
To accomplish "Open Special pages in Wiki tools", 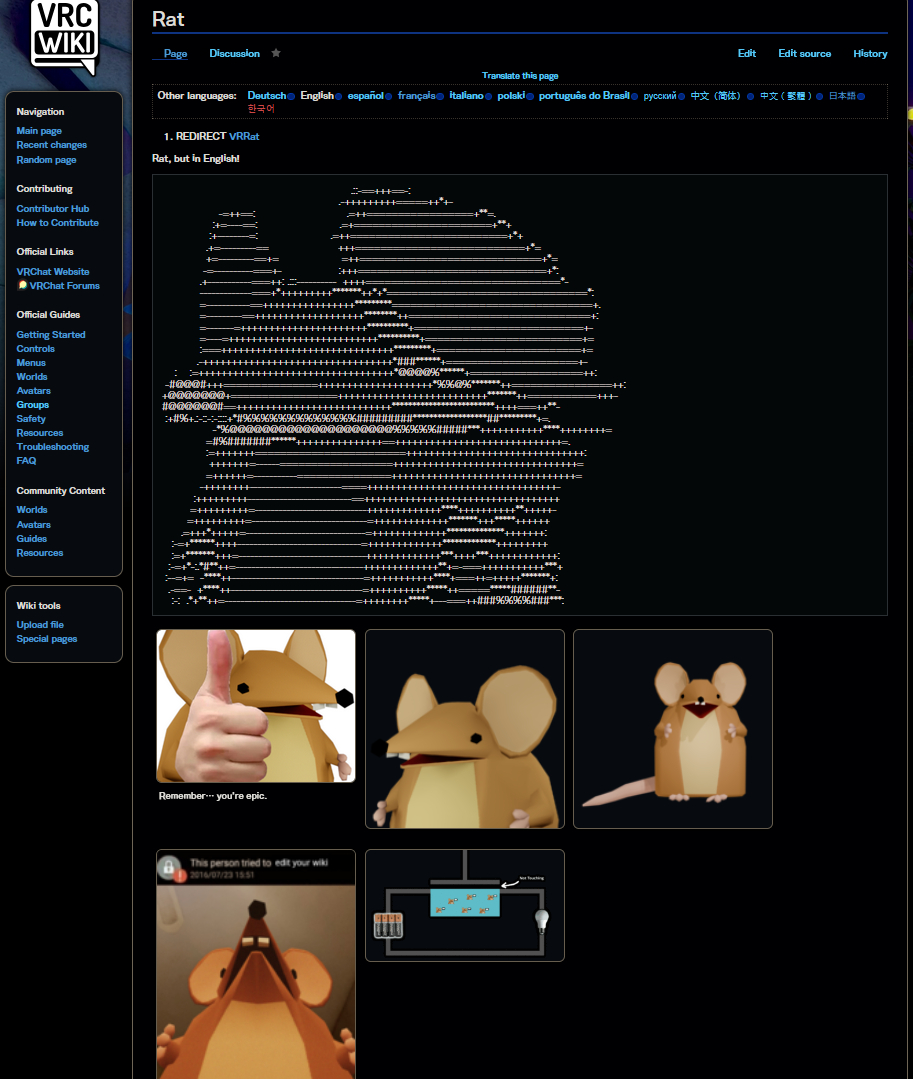I will 46,639.
